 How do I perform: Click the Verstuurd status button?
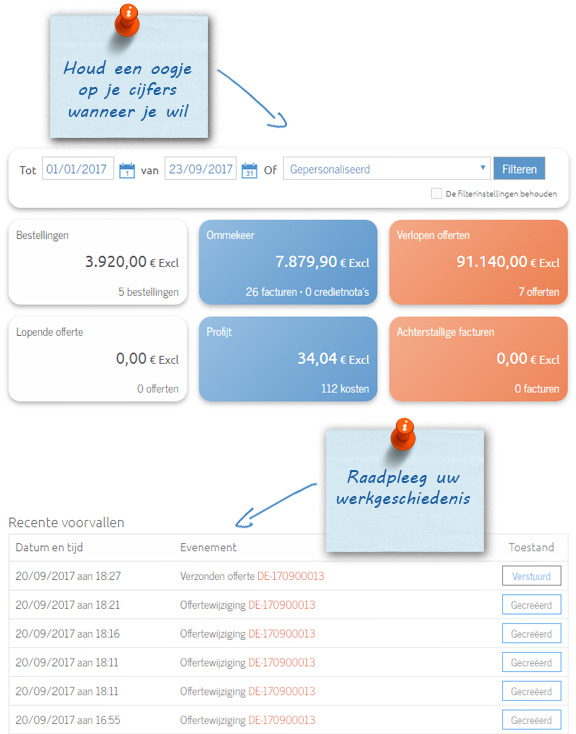pyautogui.click(x=532, y=576)
